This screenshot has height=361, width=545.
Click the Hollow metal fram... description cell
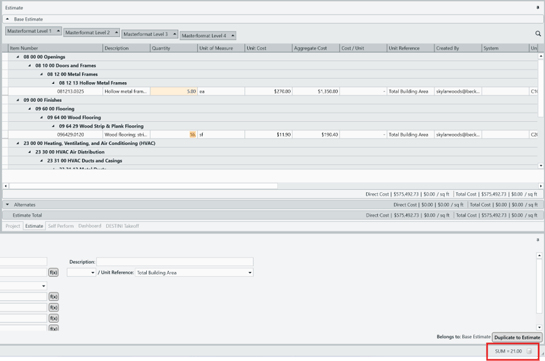click(x=127, y=91)
